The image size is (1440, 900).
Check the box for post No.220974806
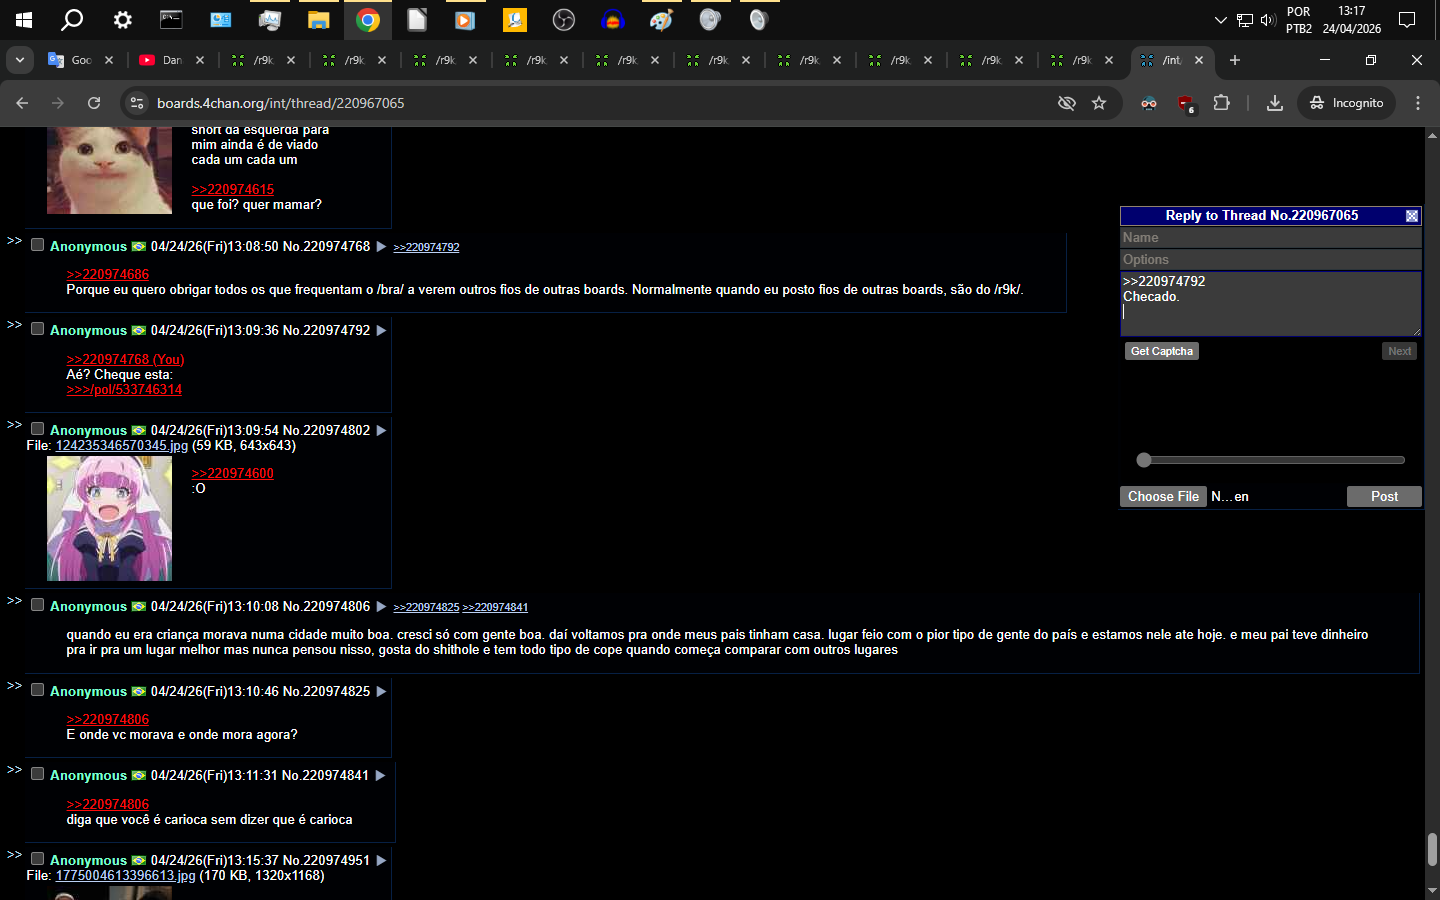(x=37, y=605)
